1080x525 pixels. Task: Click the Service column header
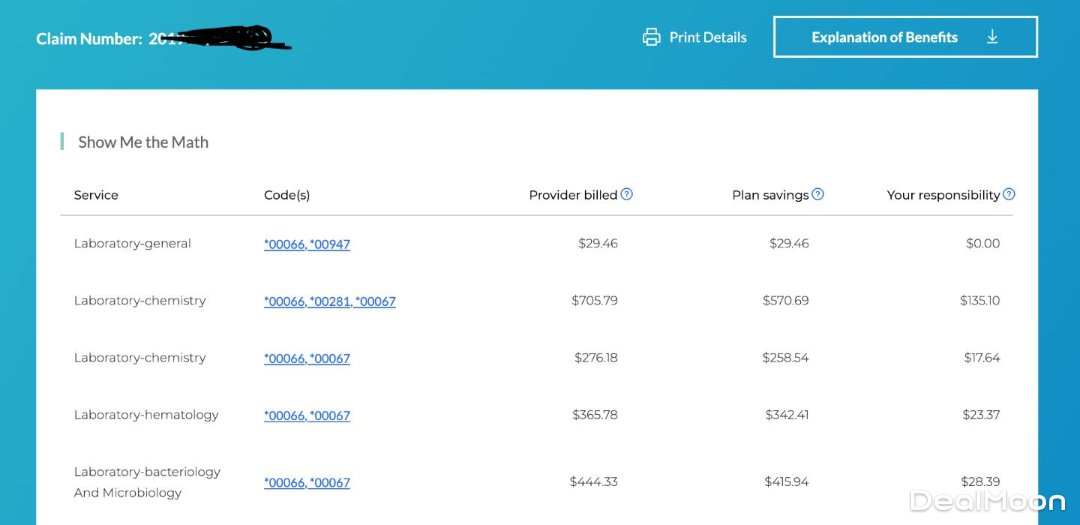(x=96, y=195)
